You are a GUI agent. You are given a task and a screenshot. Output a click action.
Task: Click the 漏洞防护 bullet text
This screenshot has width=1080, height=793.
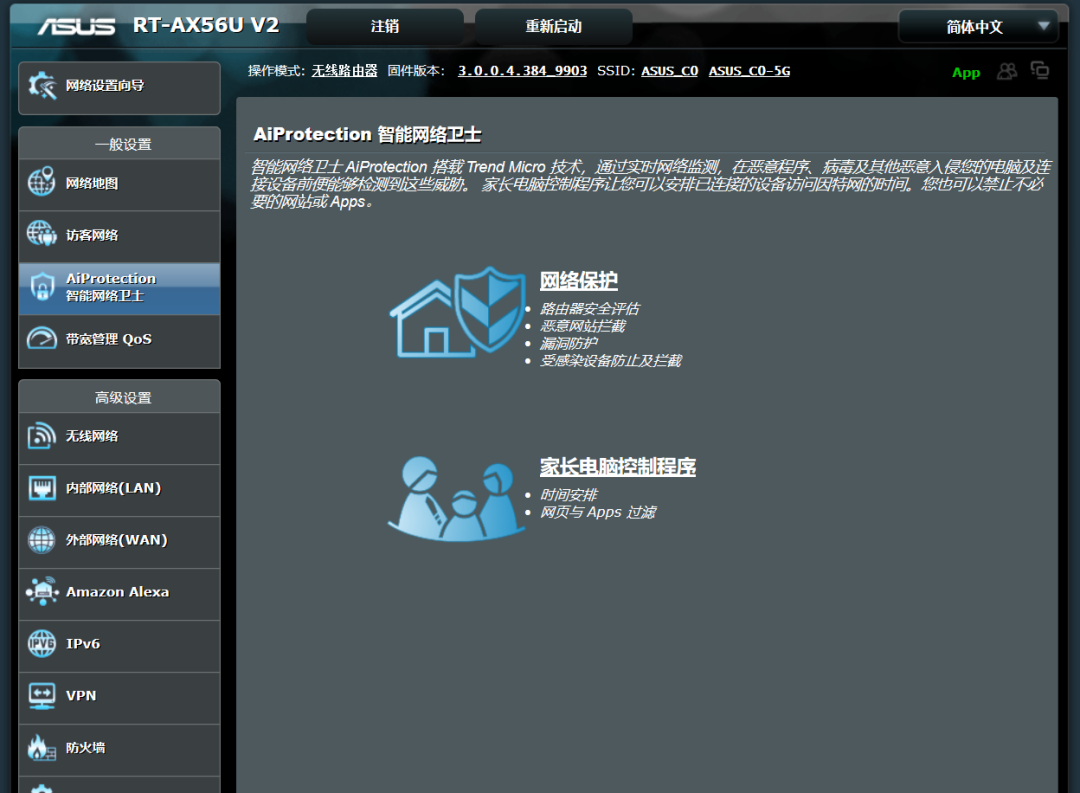pyautogui.click(x=568, y=343)
